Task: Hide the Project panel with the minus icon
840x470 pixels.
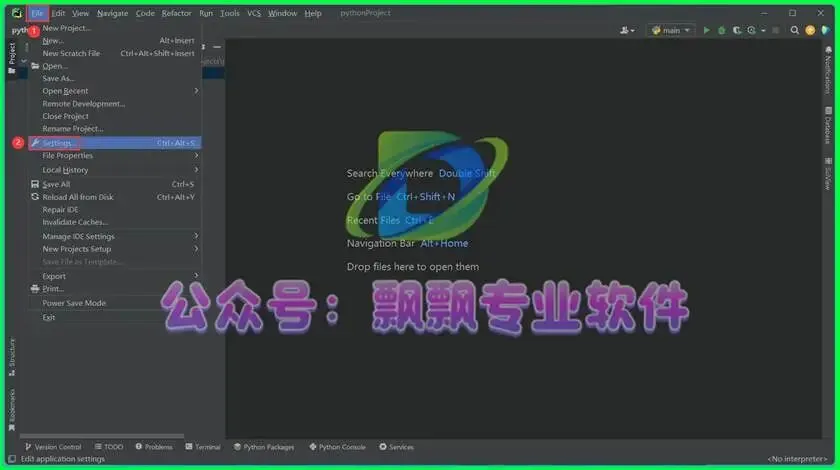Action: [217, 47]
